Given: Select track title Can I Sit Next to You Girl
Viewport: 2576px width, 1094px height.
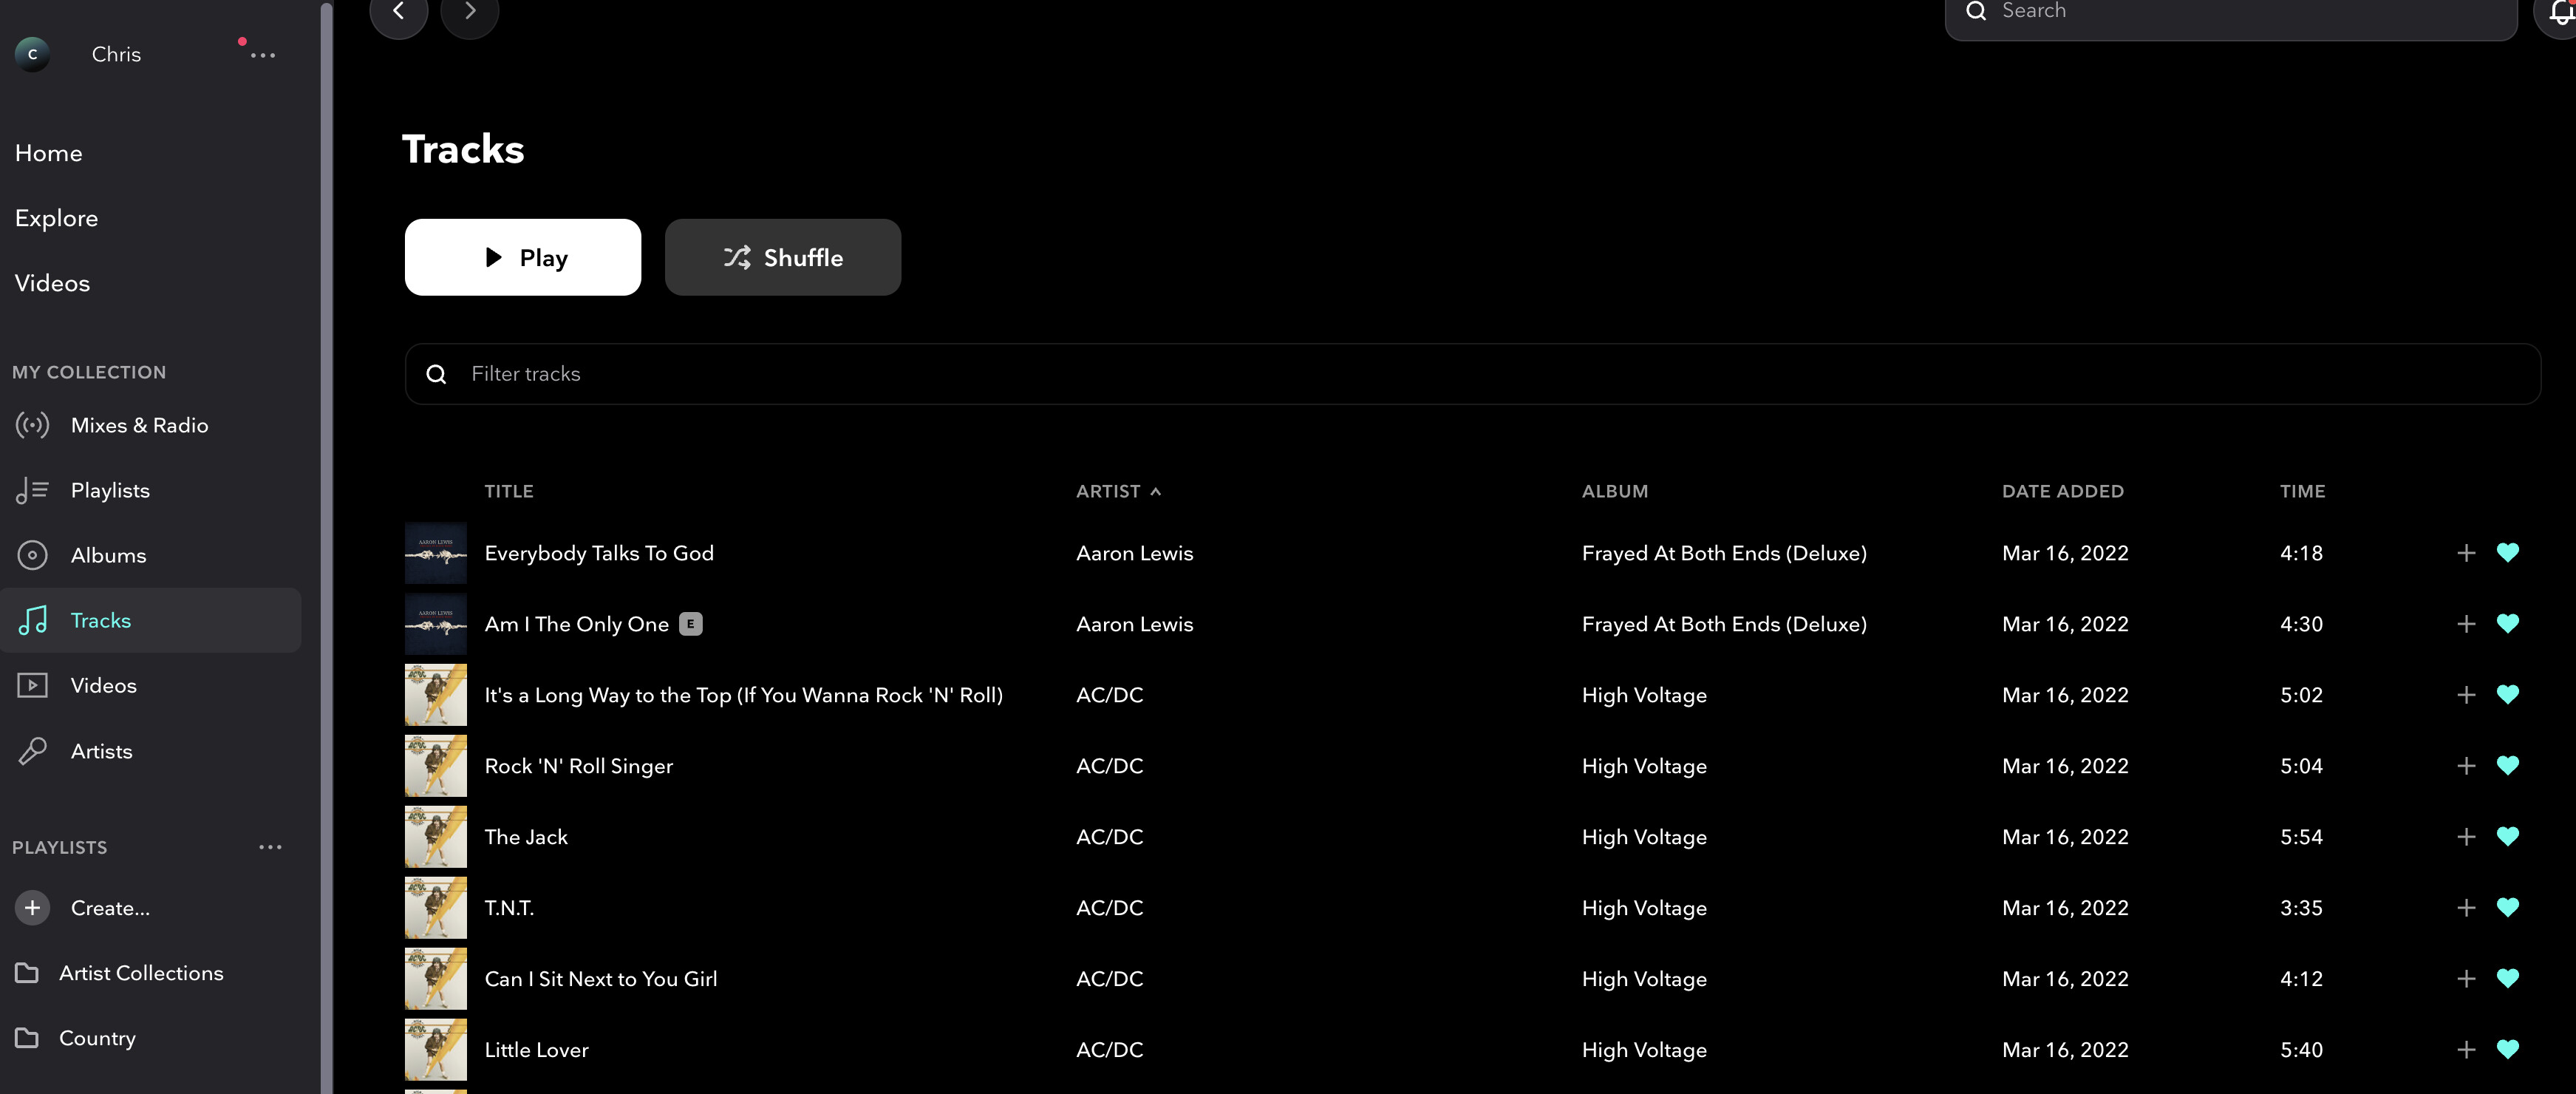Looking at the screenshot, I should tap(600, 979).
